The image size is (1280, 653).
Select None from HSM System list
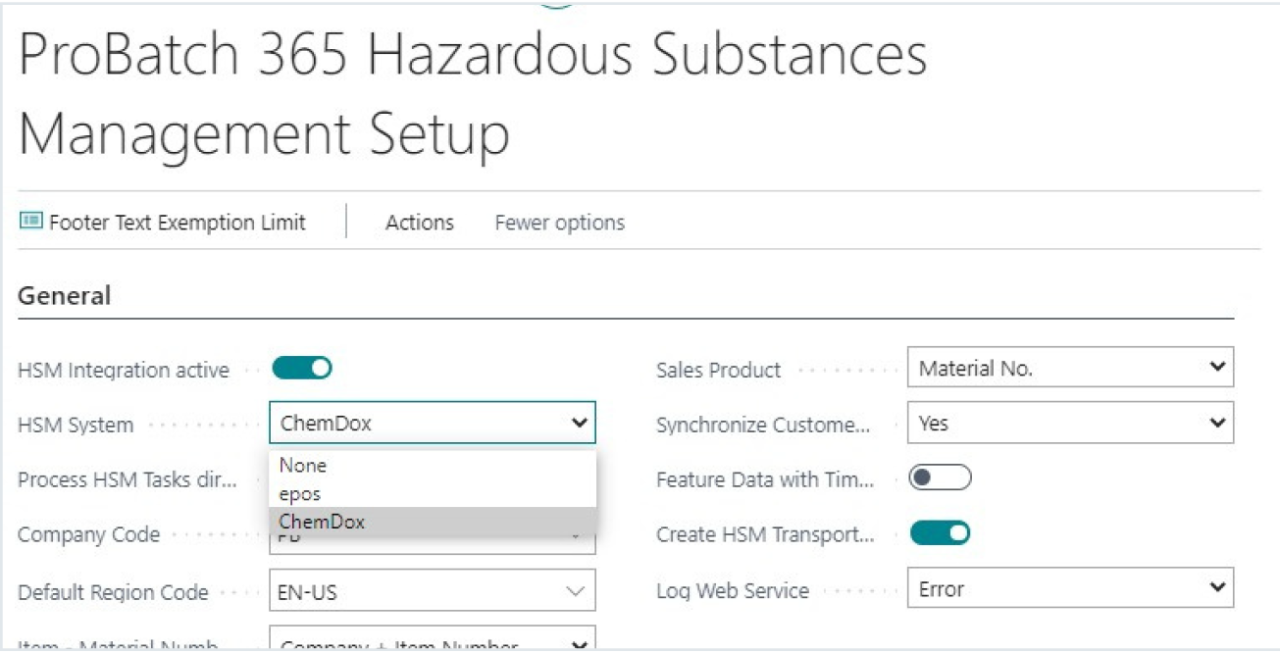(303, 465)
